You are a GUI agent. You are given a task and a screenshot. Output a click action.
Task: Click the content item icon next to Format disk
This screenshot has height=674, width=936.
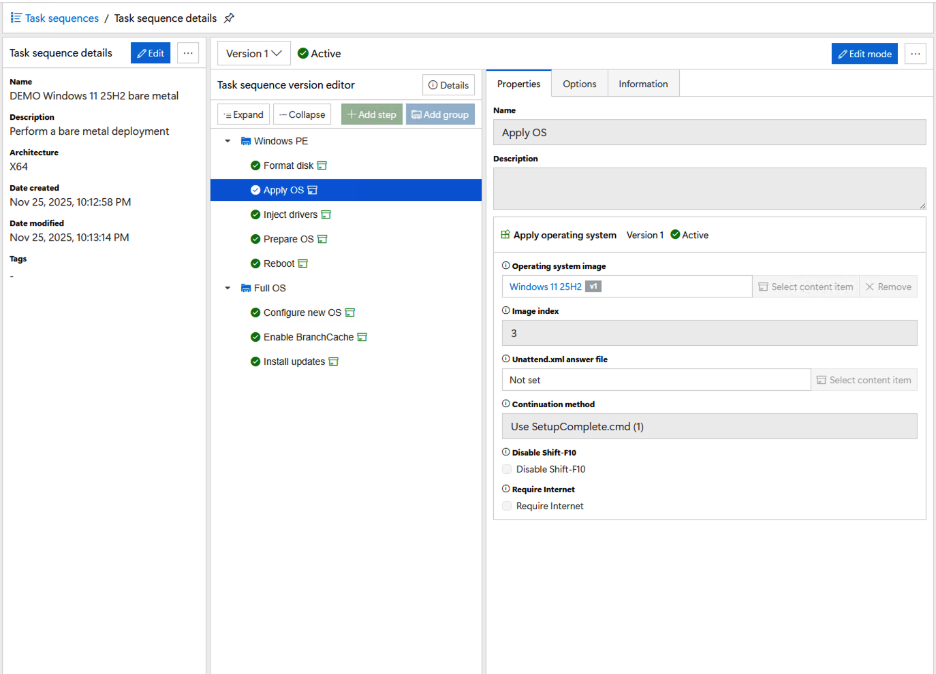[322, 166]
